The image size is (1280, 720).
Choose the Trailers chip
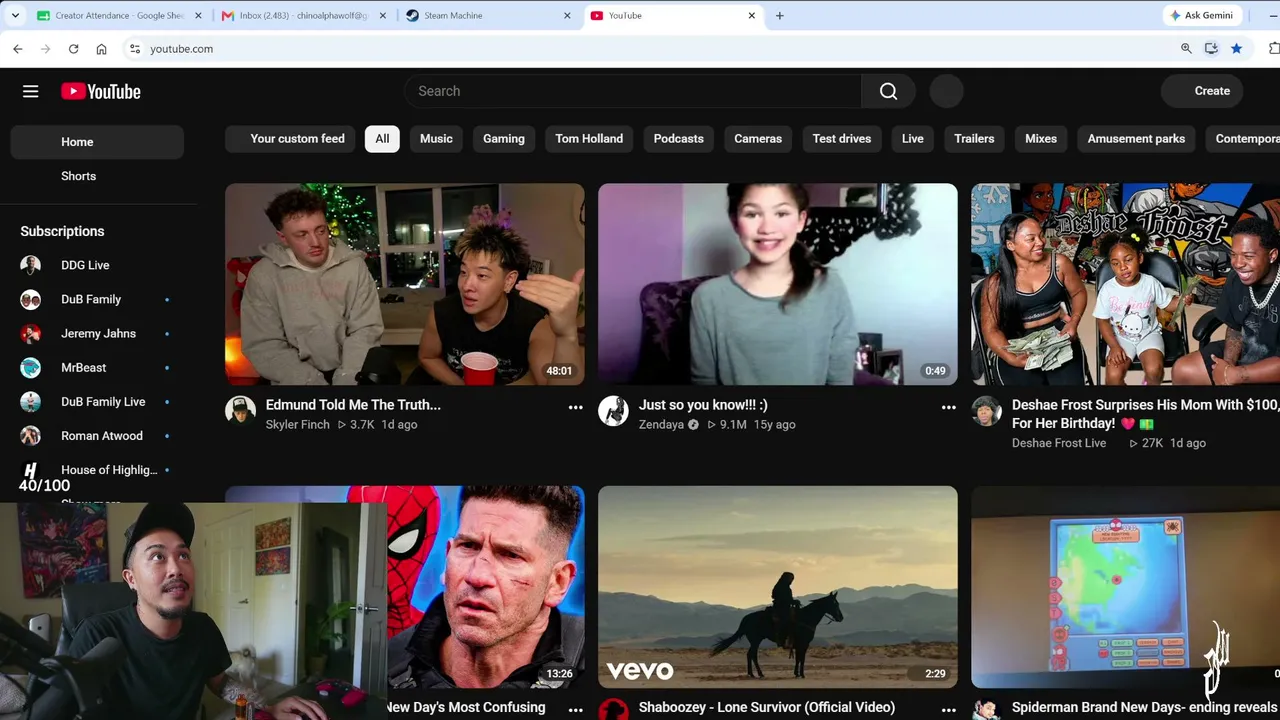pyautogui.click(x=974, y=139)
